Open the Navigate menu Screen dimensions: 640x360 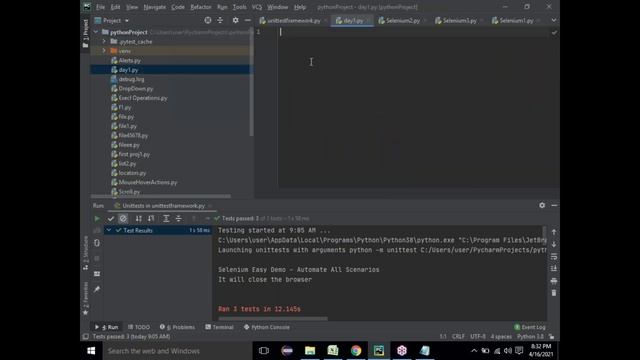coord(155,7)
